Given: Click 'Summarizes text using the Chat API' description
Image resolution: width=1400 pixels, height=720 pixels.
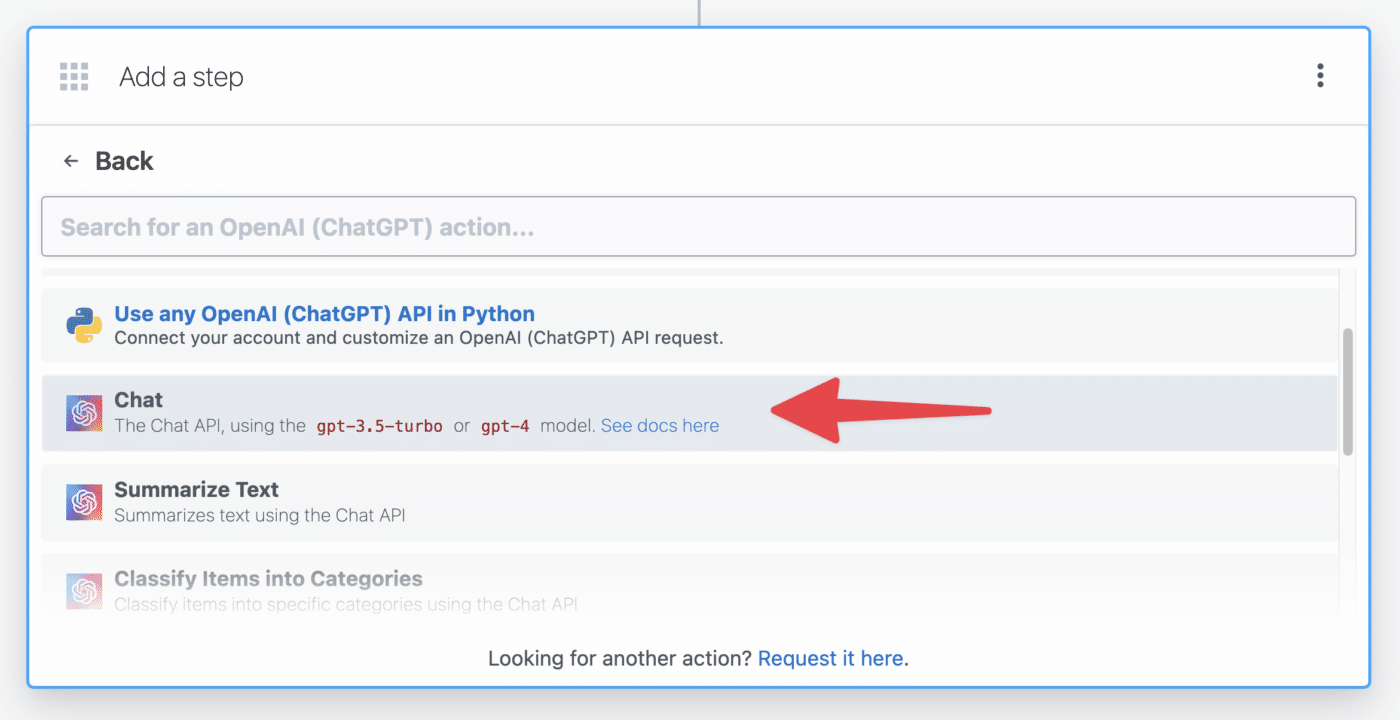Looking at the screenshot, I should (x=260, y=515).
